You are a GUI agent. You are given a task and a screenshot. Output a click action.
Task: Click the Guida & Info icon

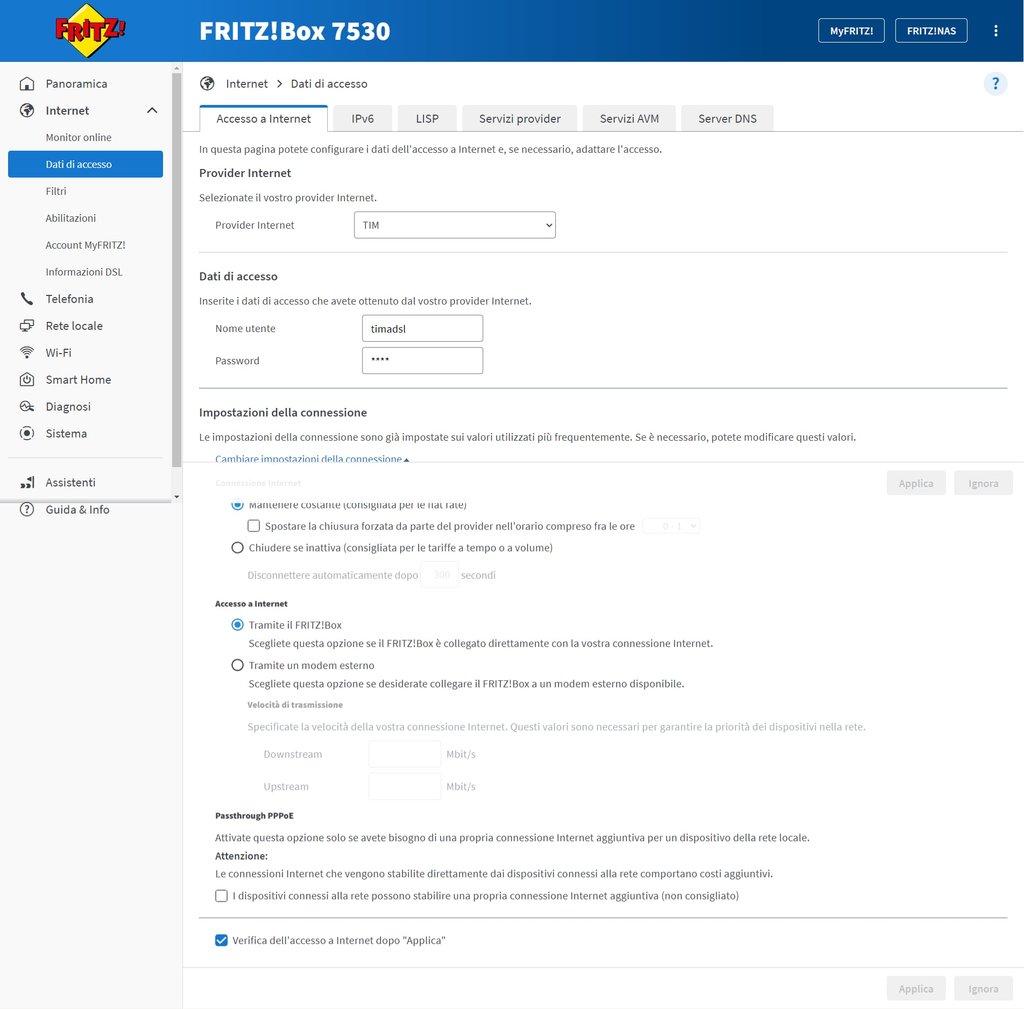click(x=27, y=509)
